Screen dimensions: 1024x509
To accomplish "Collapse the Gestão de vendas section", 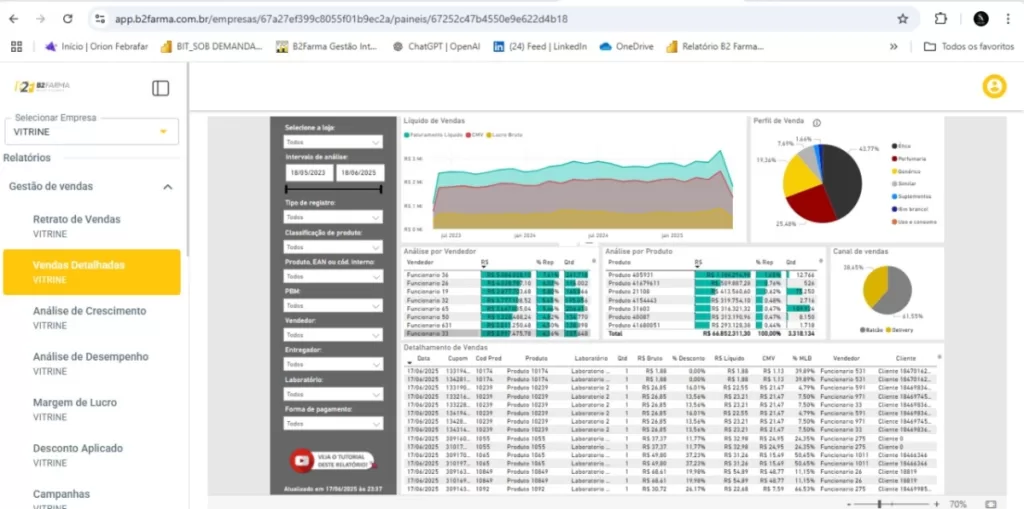I will [167, 186].
